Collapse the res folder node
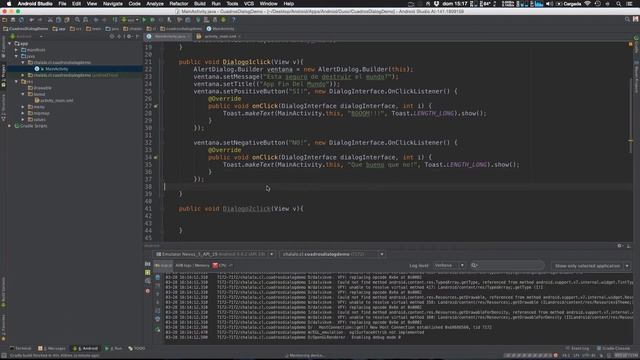640x360 pixels. pyautogui.click(x=16, y=82)
